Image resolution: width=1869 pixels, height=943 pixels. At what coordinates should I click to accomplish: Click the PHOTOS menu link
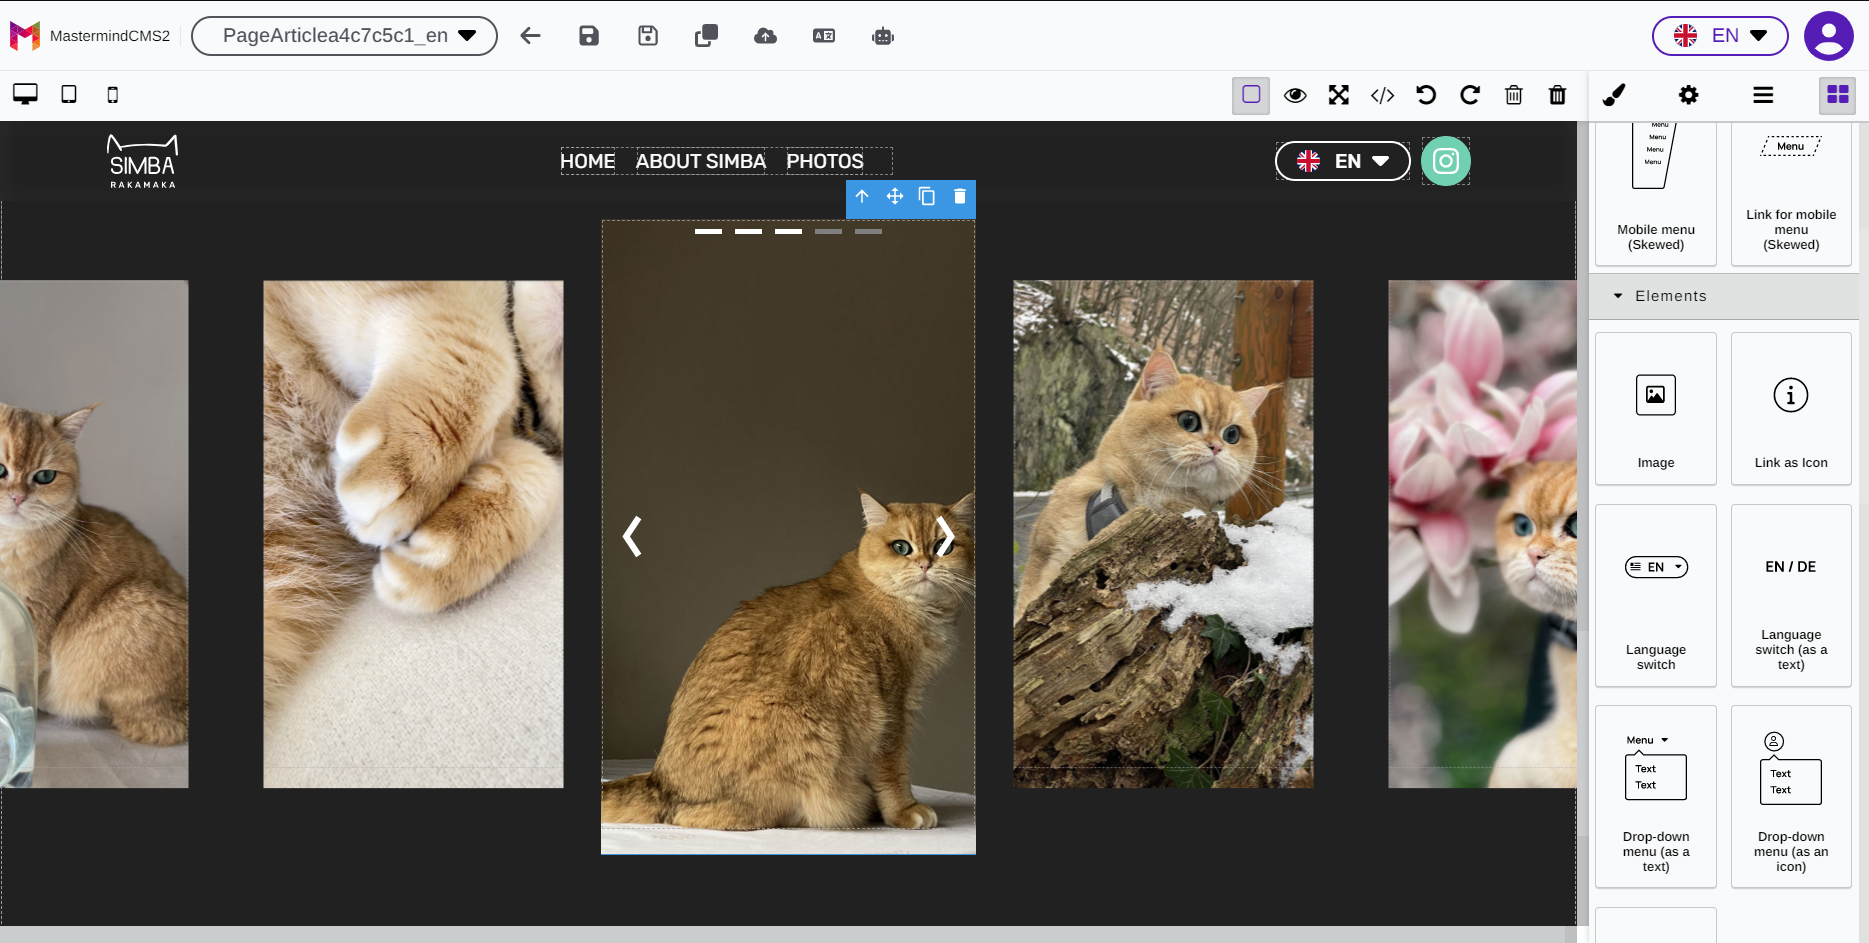click(x=825, y=161)
